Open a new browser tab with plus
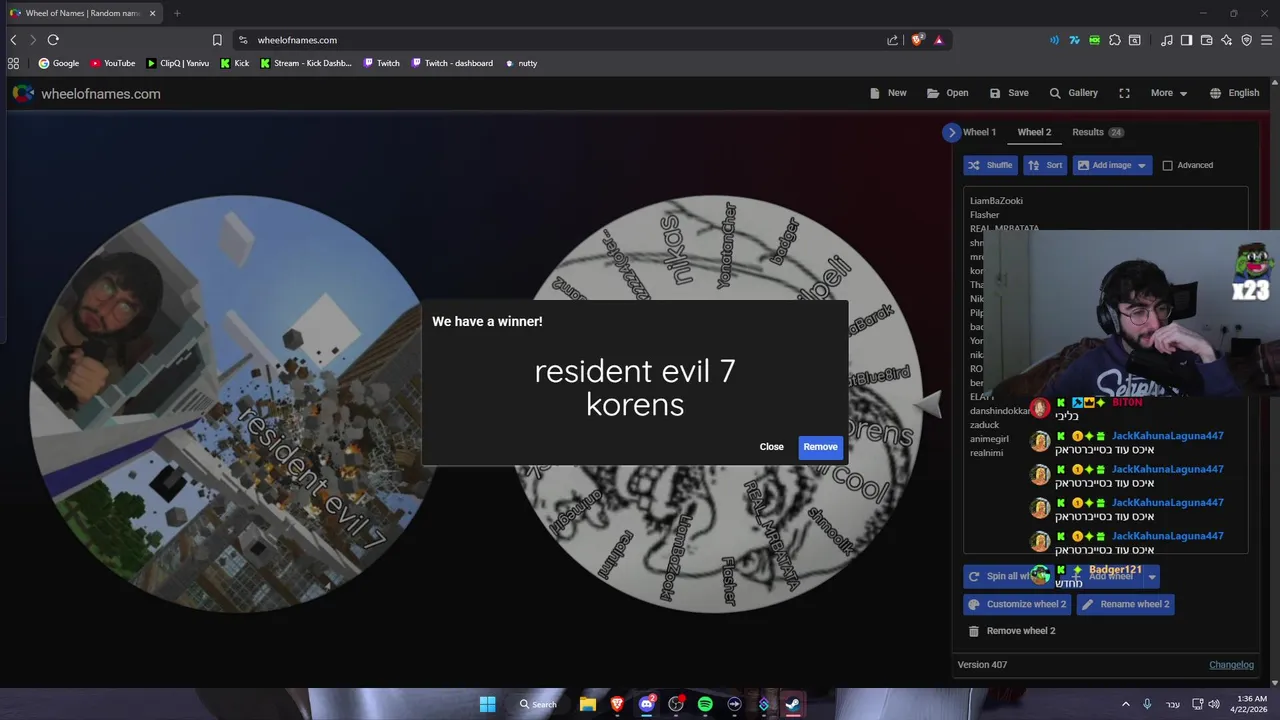The image size is (1280, 720). coord(177,13)
